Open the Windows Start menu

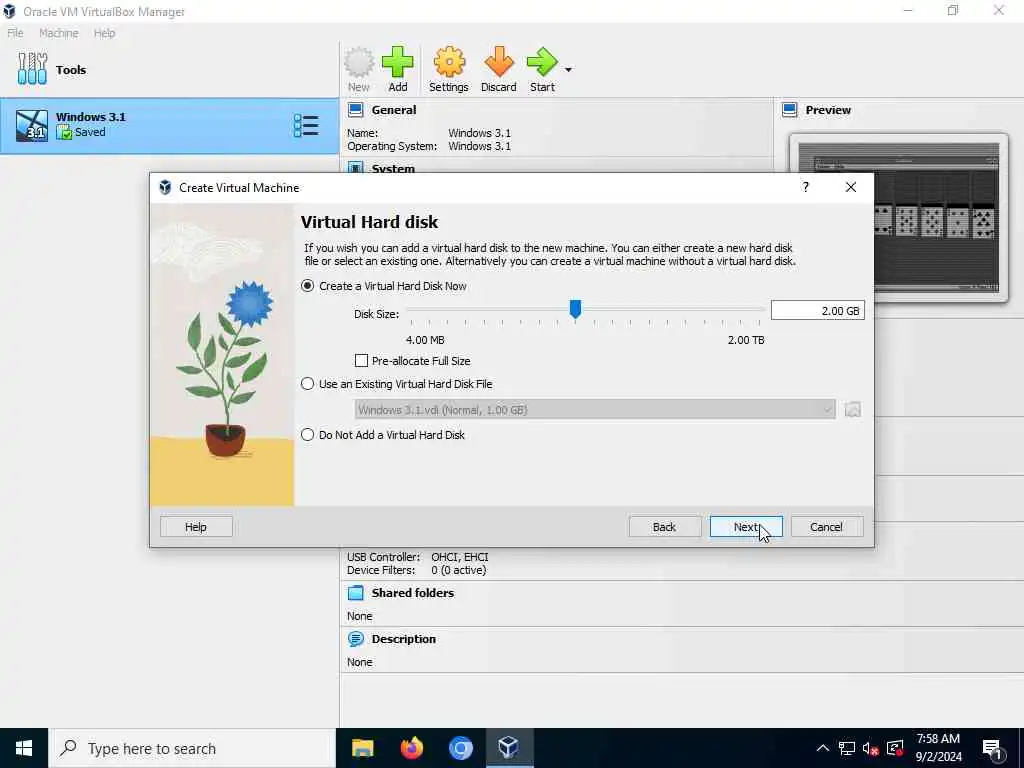(24, 748)
